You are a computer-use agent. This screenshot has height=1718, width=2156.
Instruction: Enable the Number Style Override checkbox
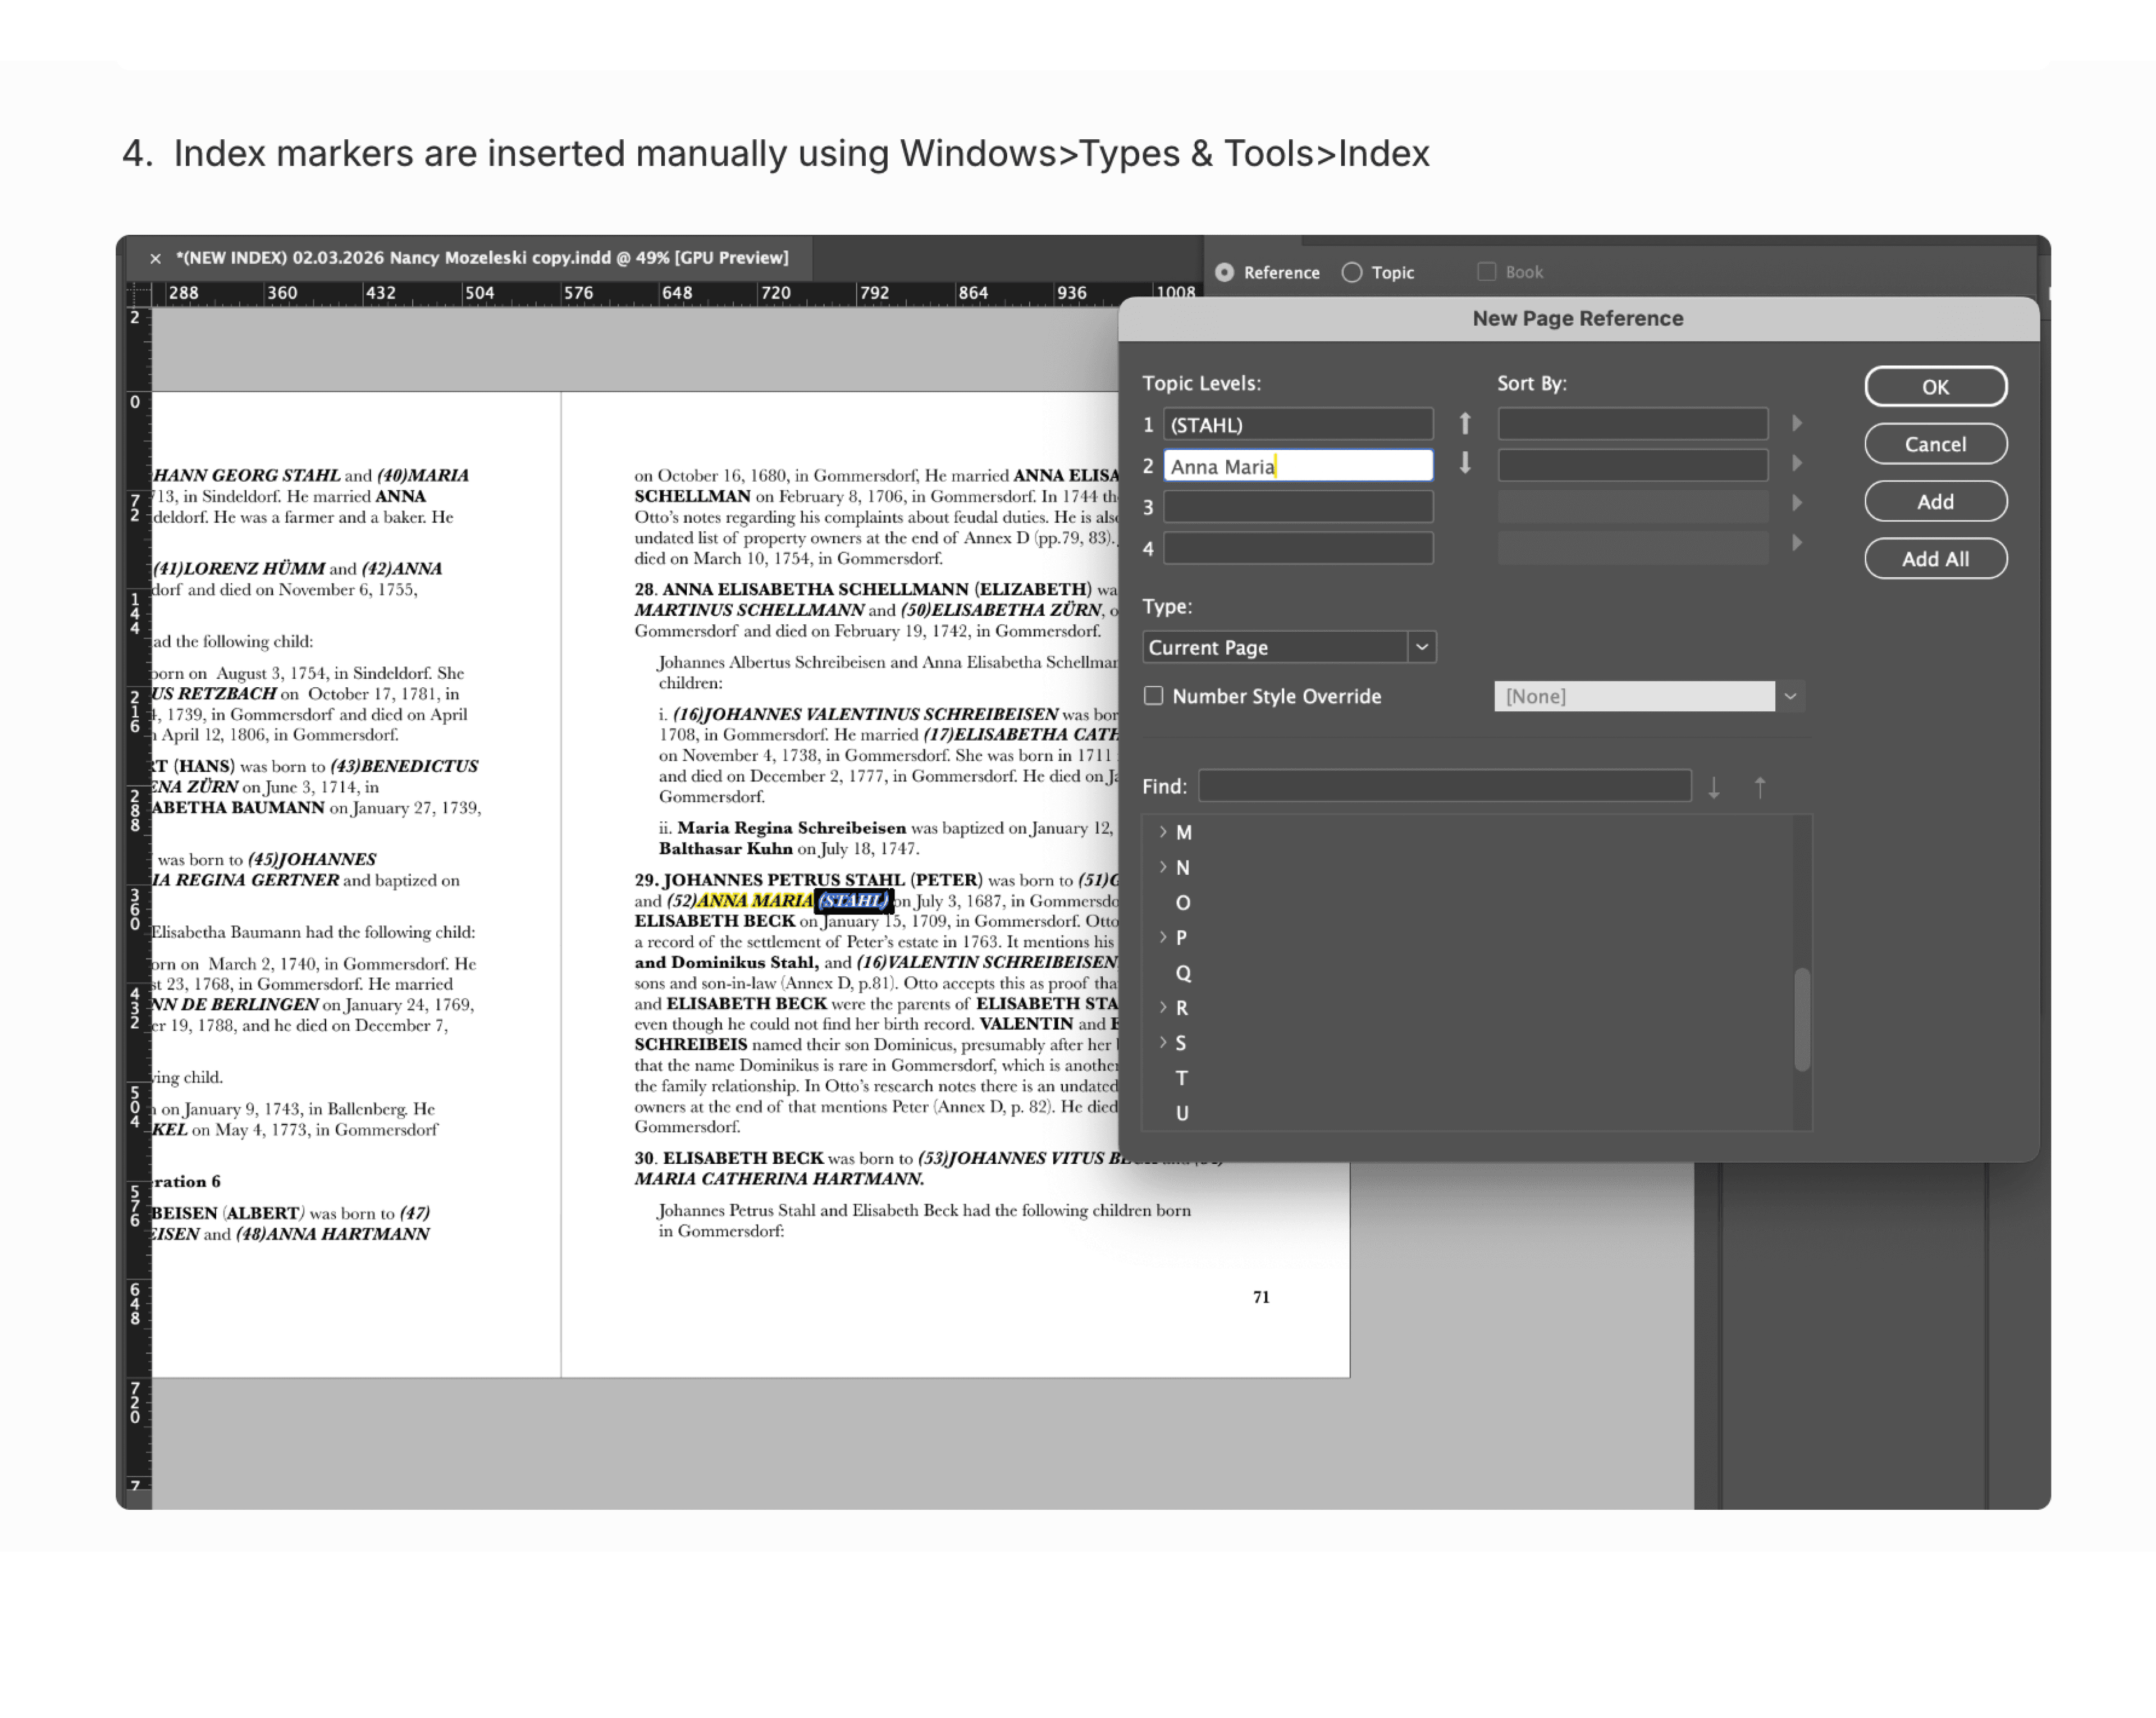(x=1154, y=696)
